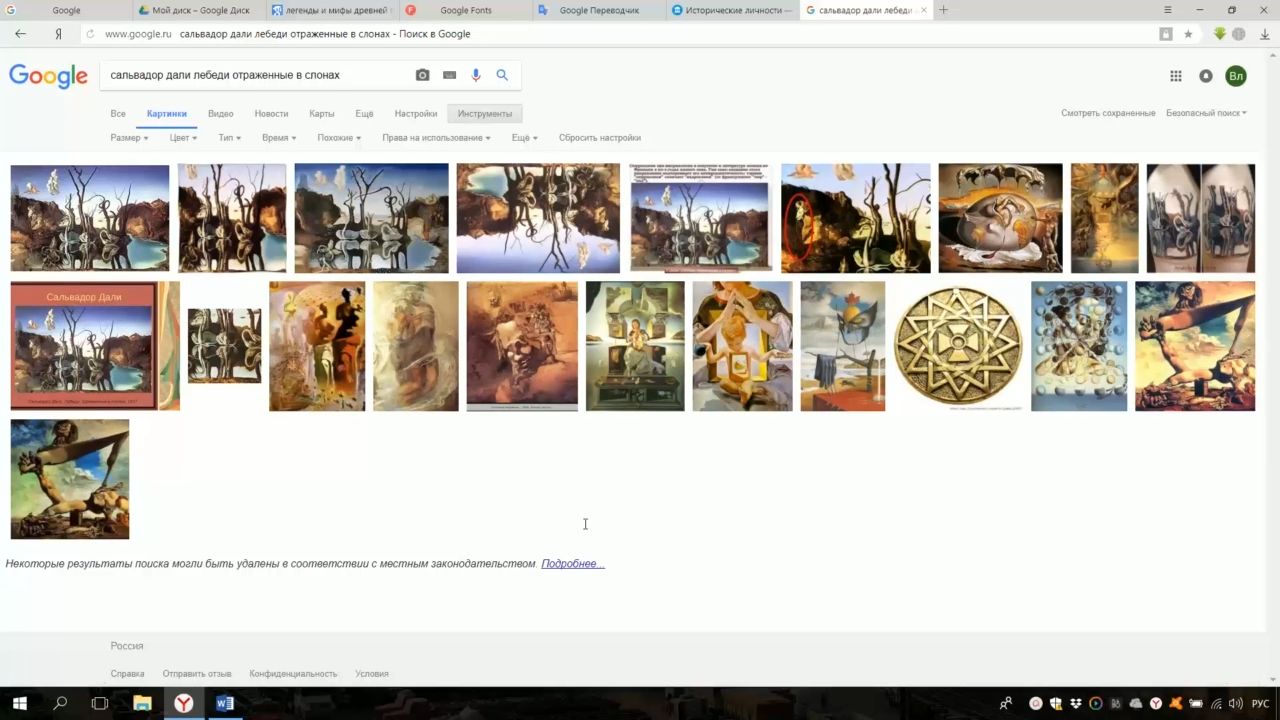Click inside the Google search field
Viewport: 1280px width, 720px height.
click(255, 75)
